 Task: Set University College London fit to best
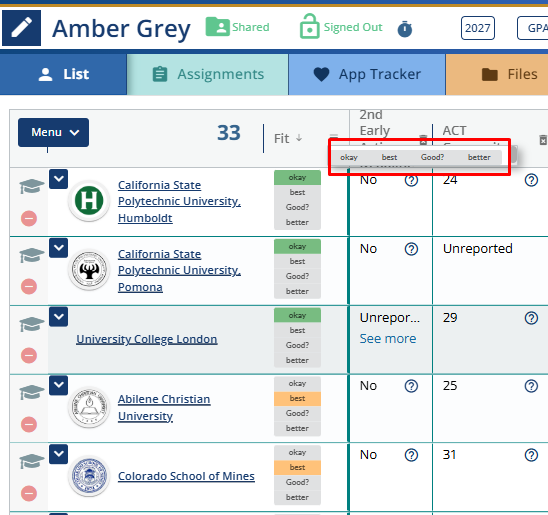(297, 331)
